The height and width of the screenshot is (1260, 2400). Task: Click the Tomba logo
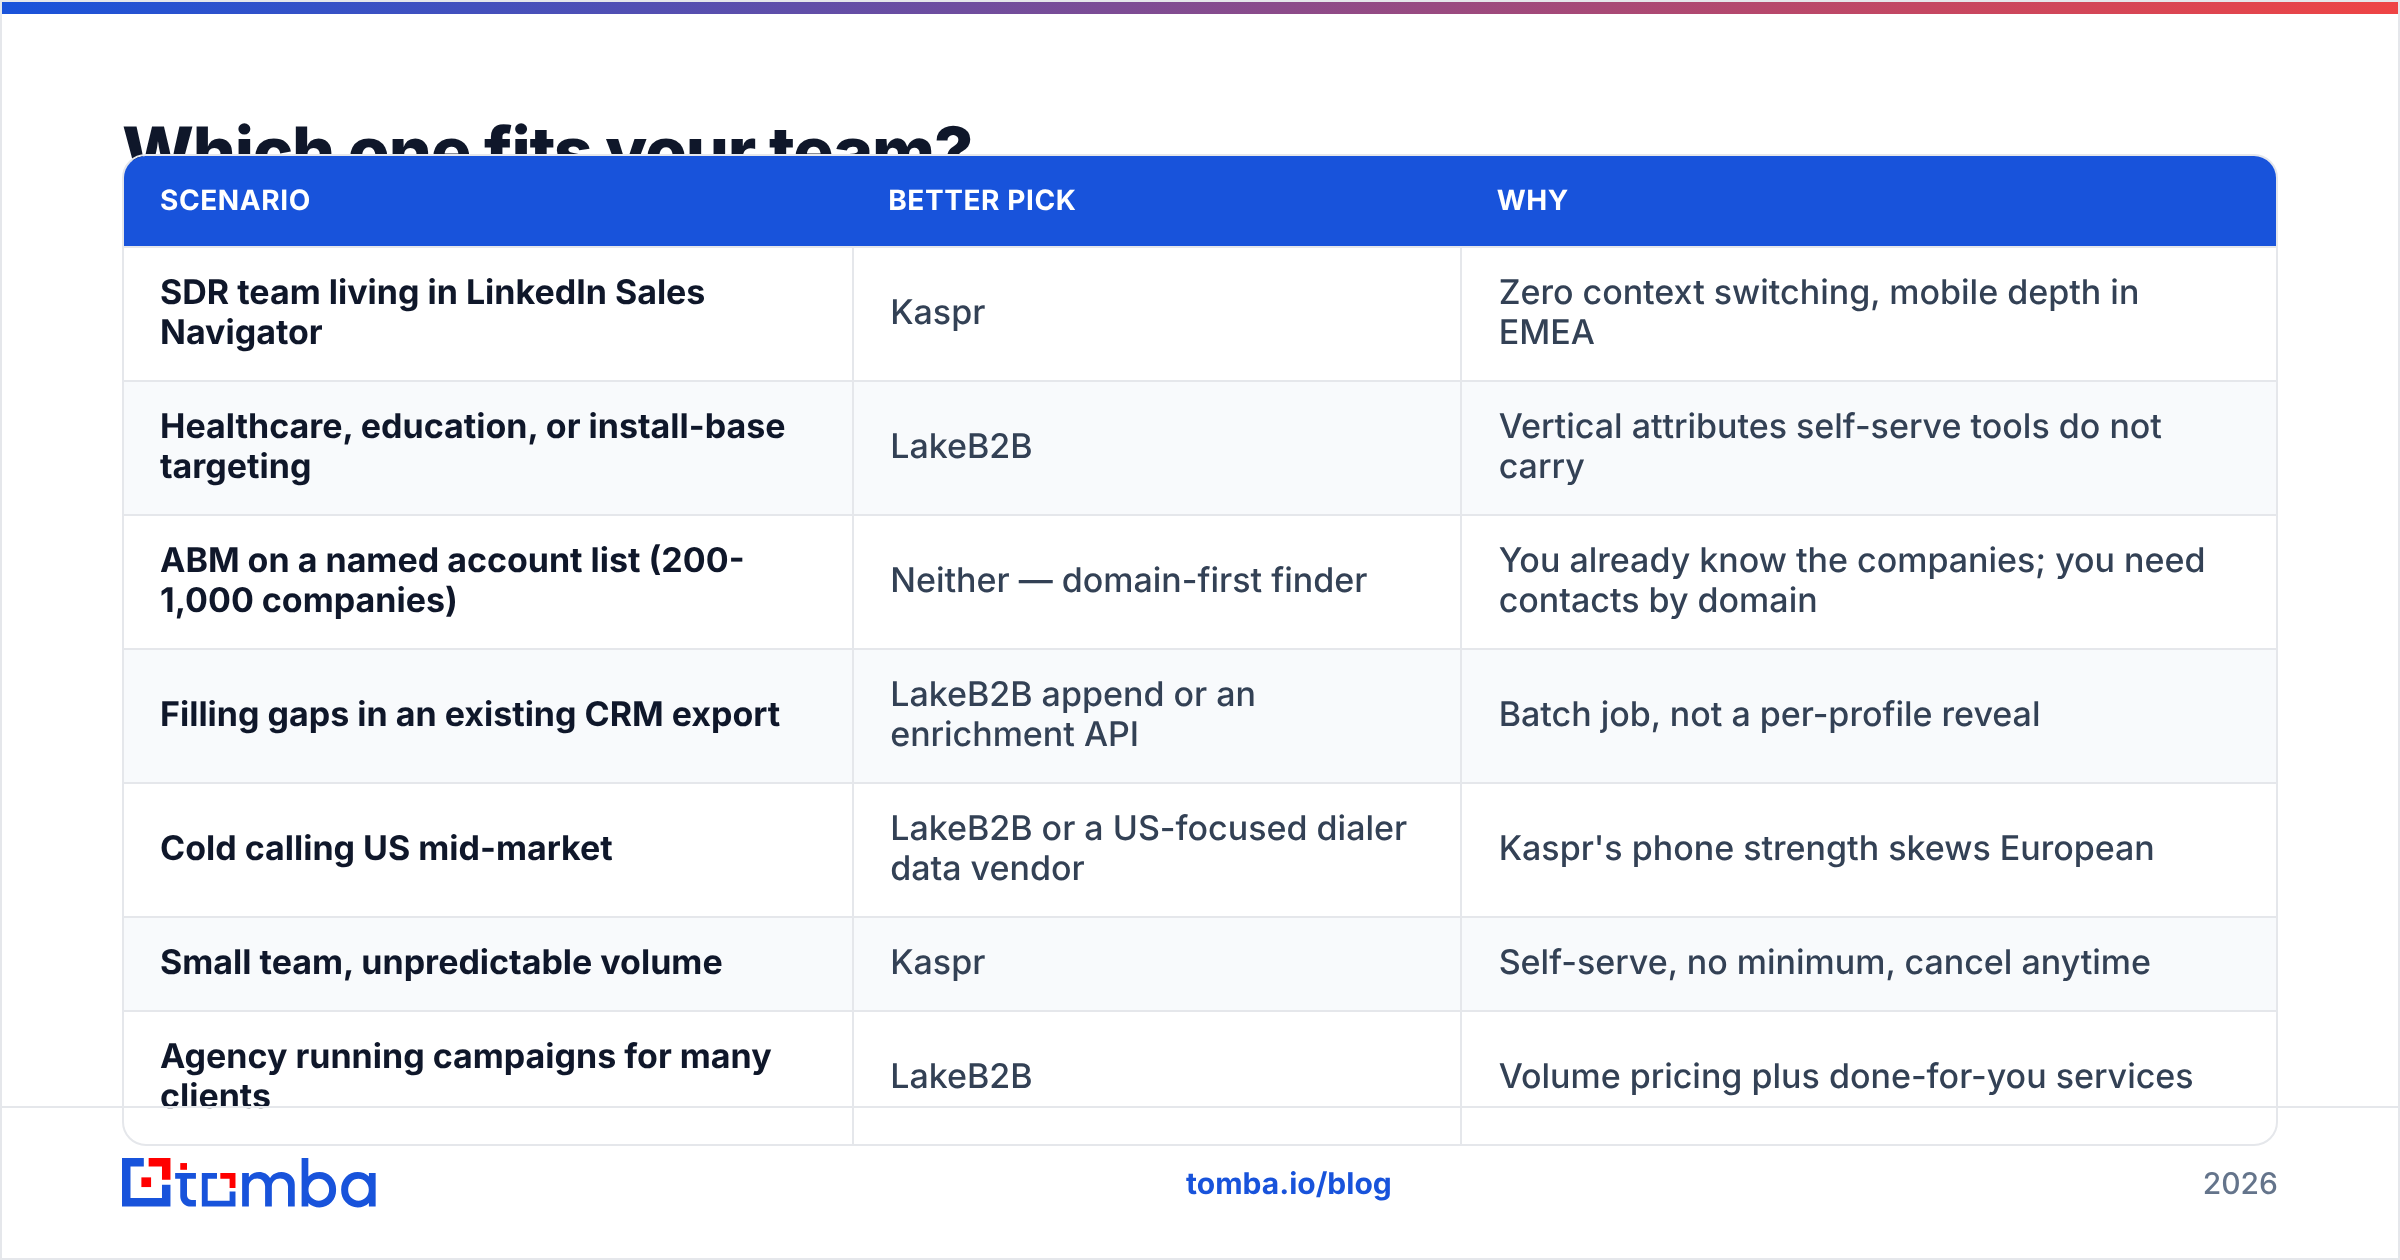[249, 1183]
